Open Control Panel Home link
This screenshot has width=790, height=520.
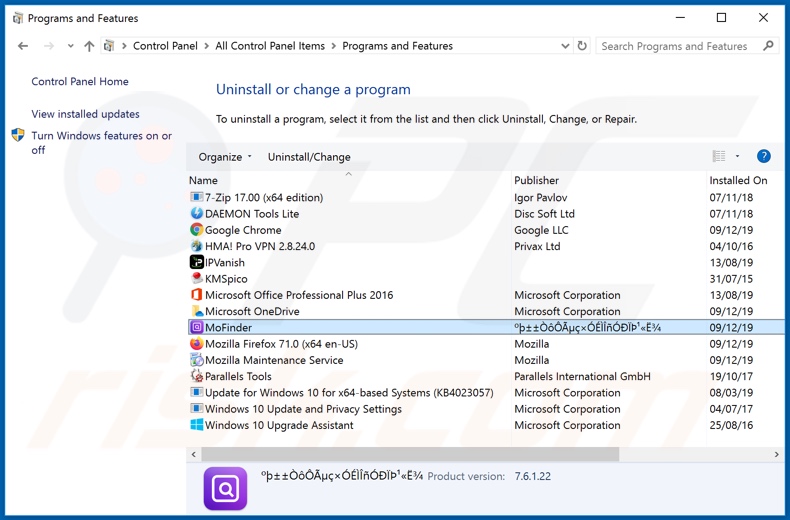pyautogui.click(x=80, y=81)
